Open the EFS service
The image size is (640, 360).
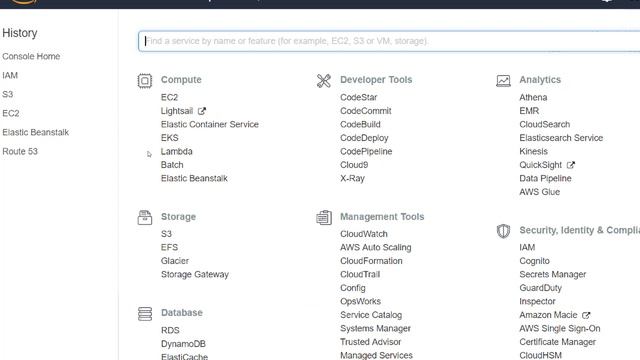(169, 247)
